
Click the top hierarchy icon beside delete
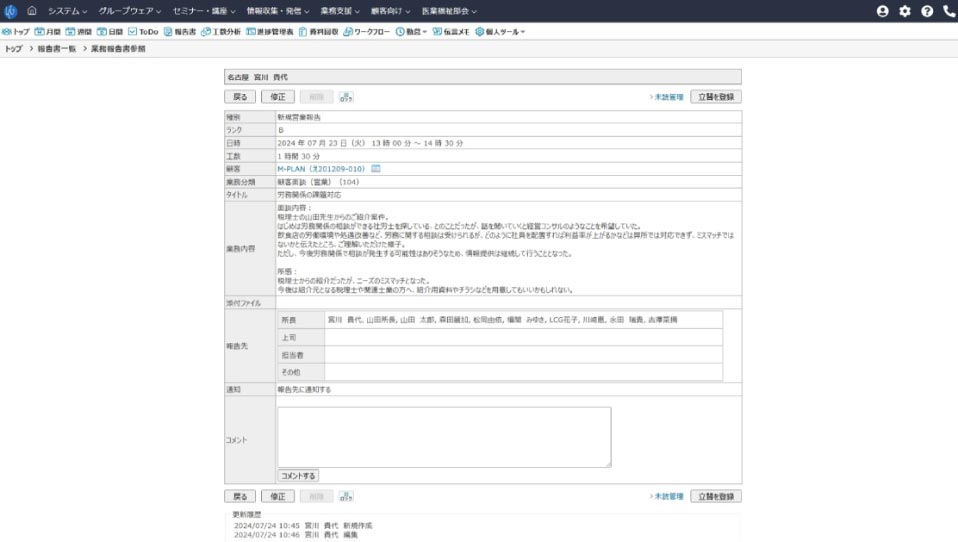[x=346, y=97]
